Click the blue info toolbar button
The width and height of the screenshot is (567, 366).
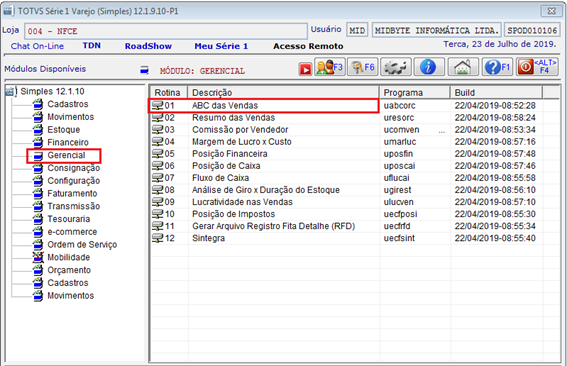coord(429,67)
